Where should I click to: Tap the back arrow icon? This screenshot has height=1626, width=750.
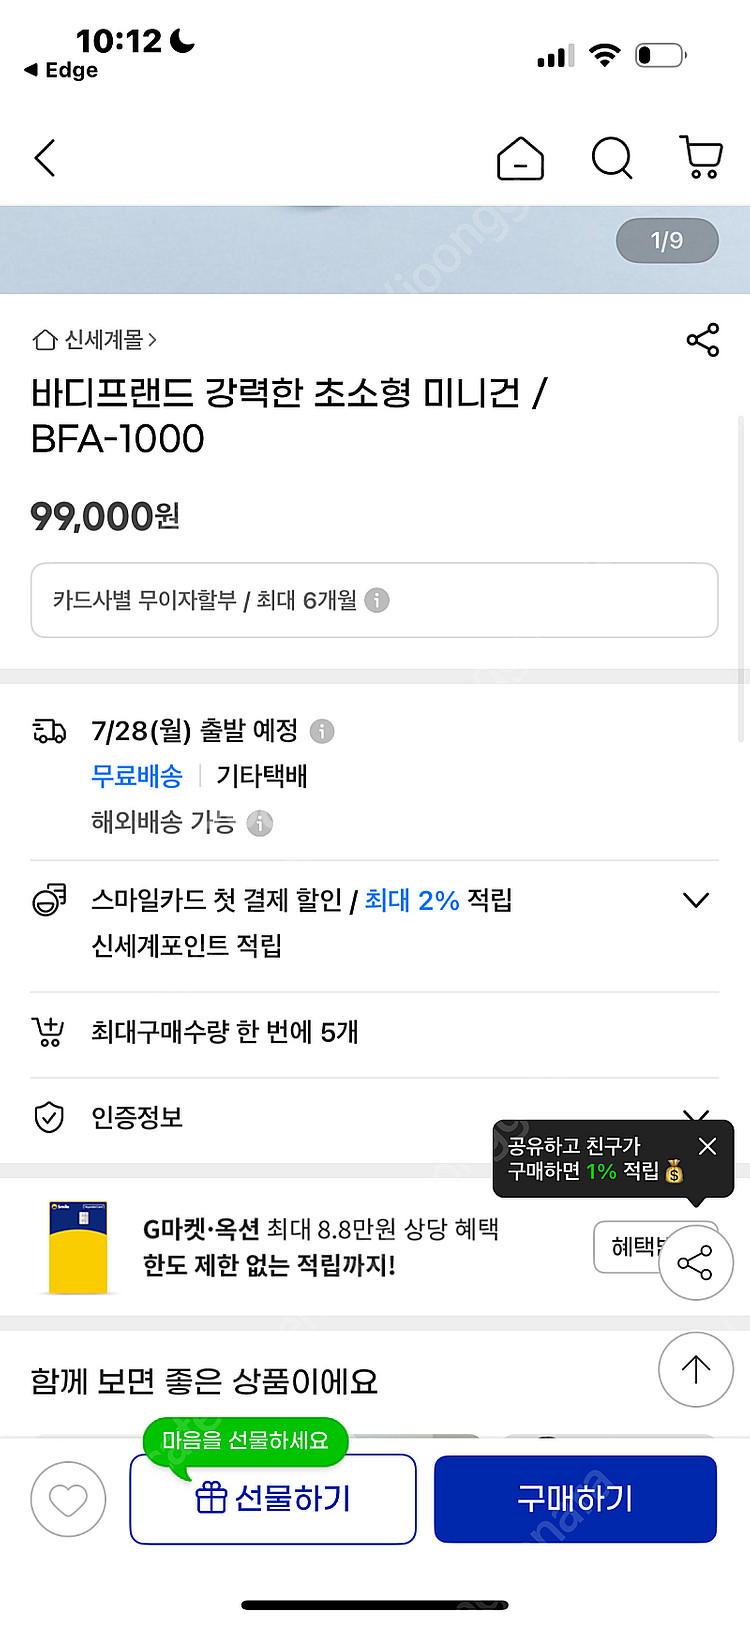[45, 158]
